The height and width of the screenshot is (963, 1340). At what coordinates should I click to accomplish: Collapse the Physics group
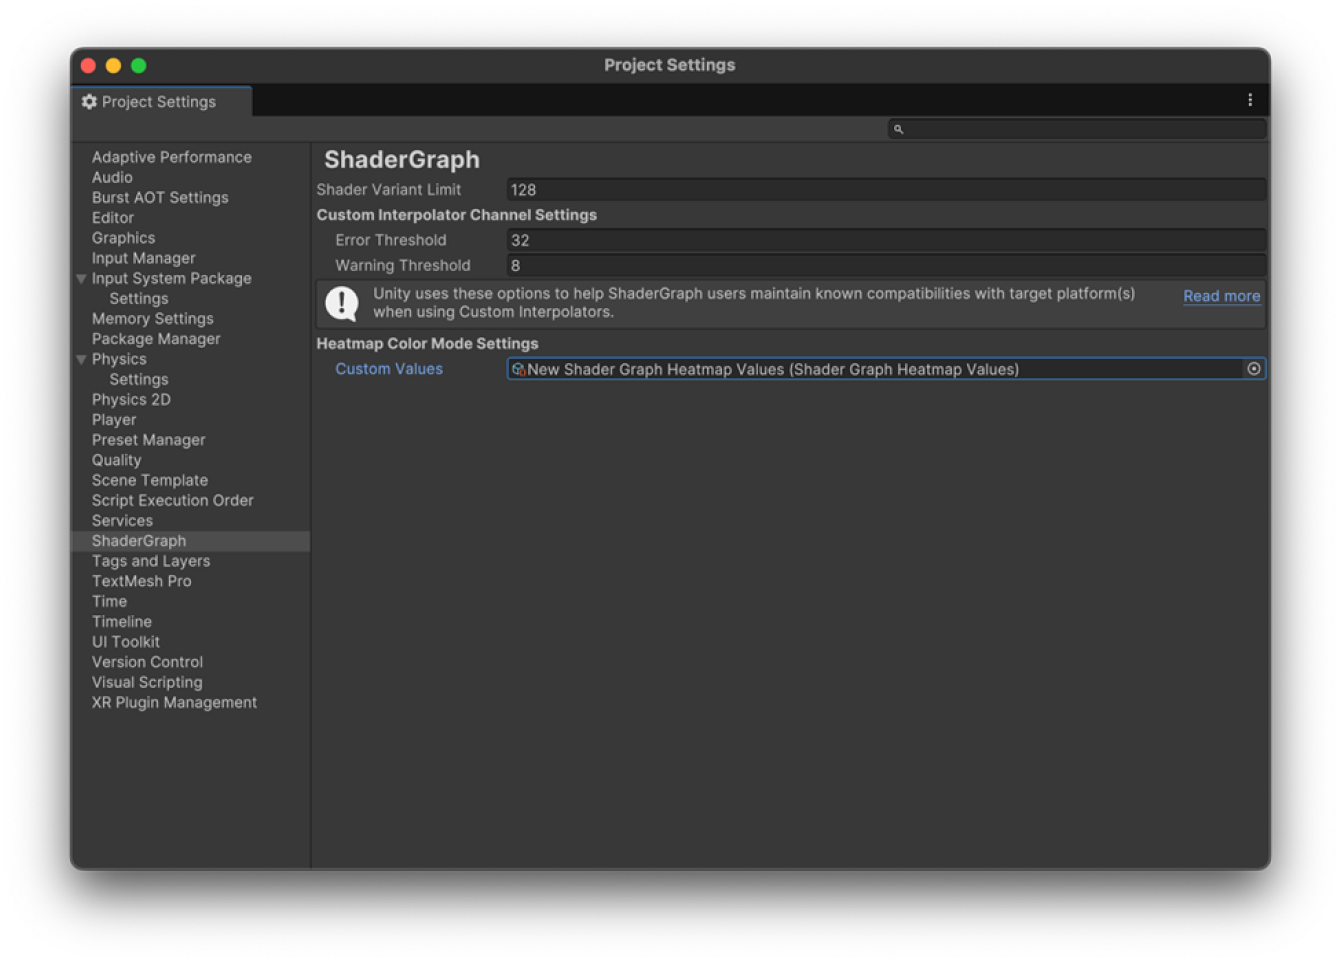point(81,360)
